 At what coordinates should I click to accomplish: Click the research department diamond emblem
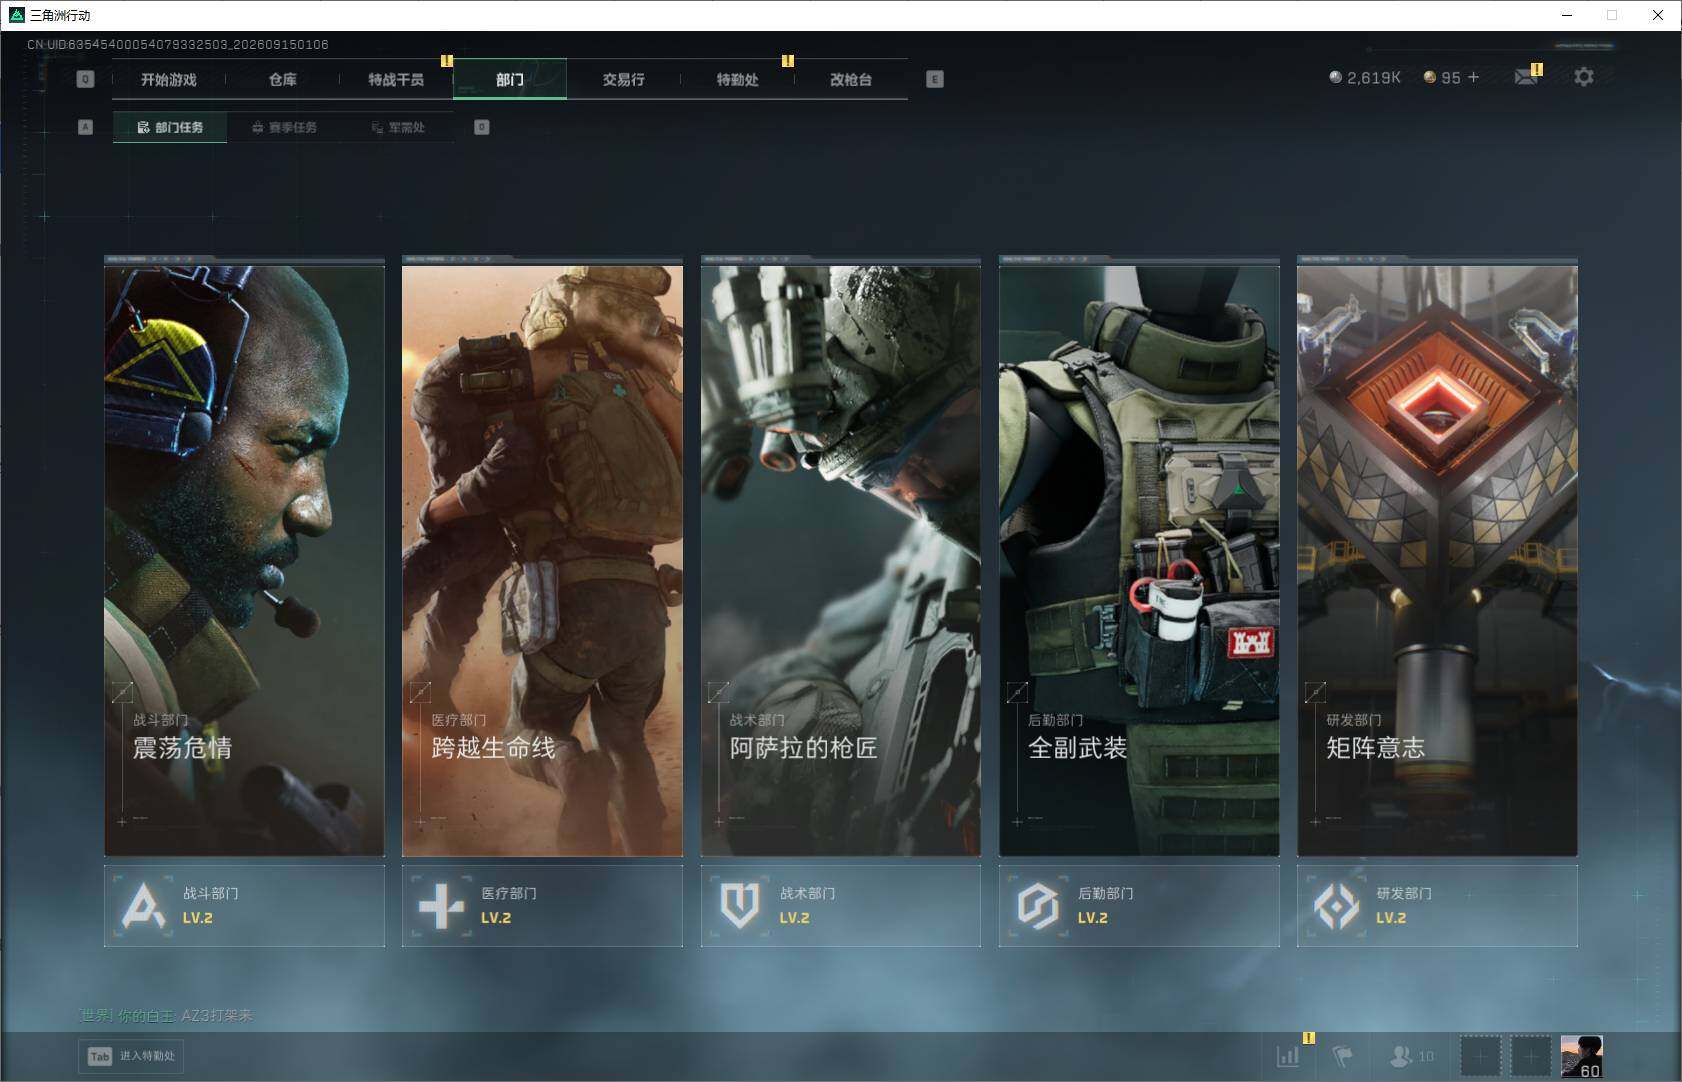tap(1336, 906)
